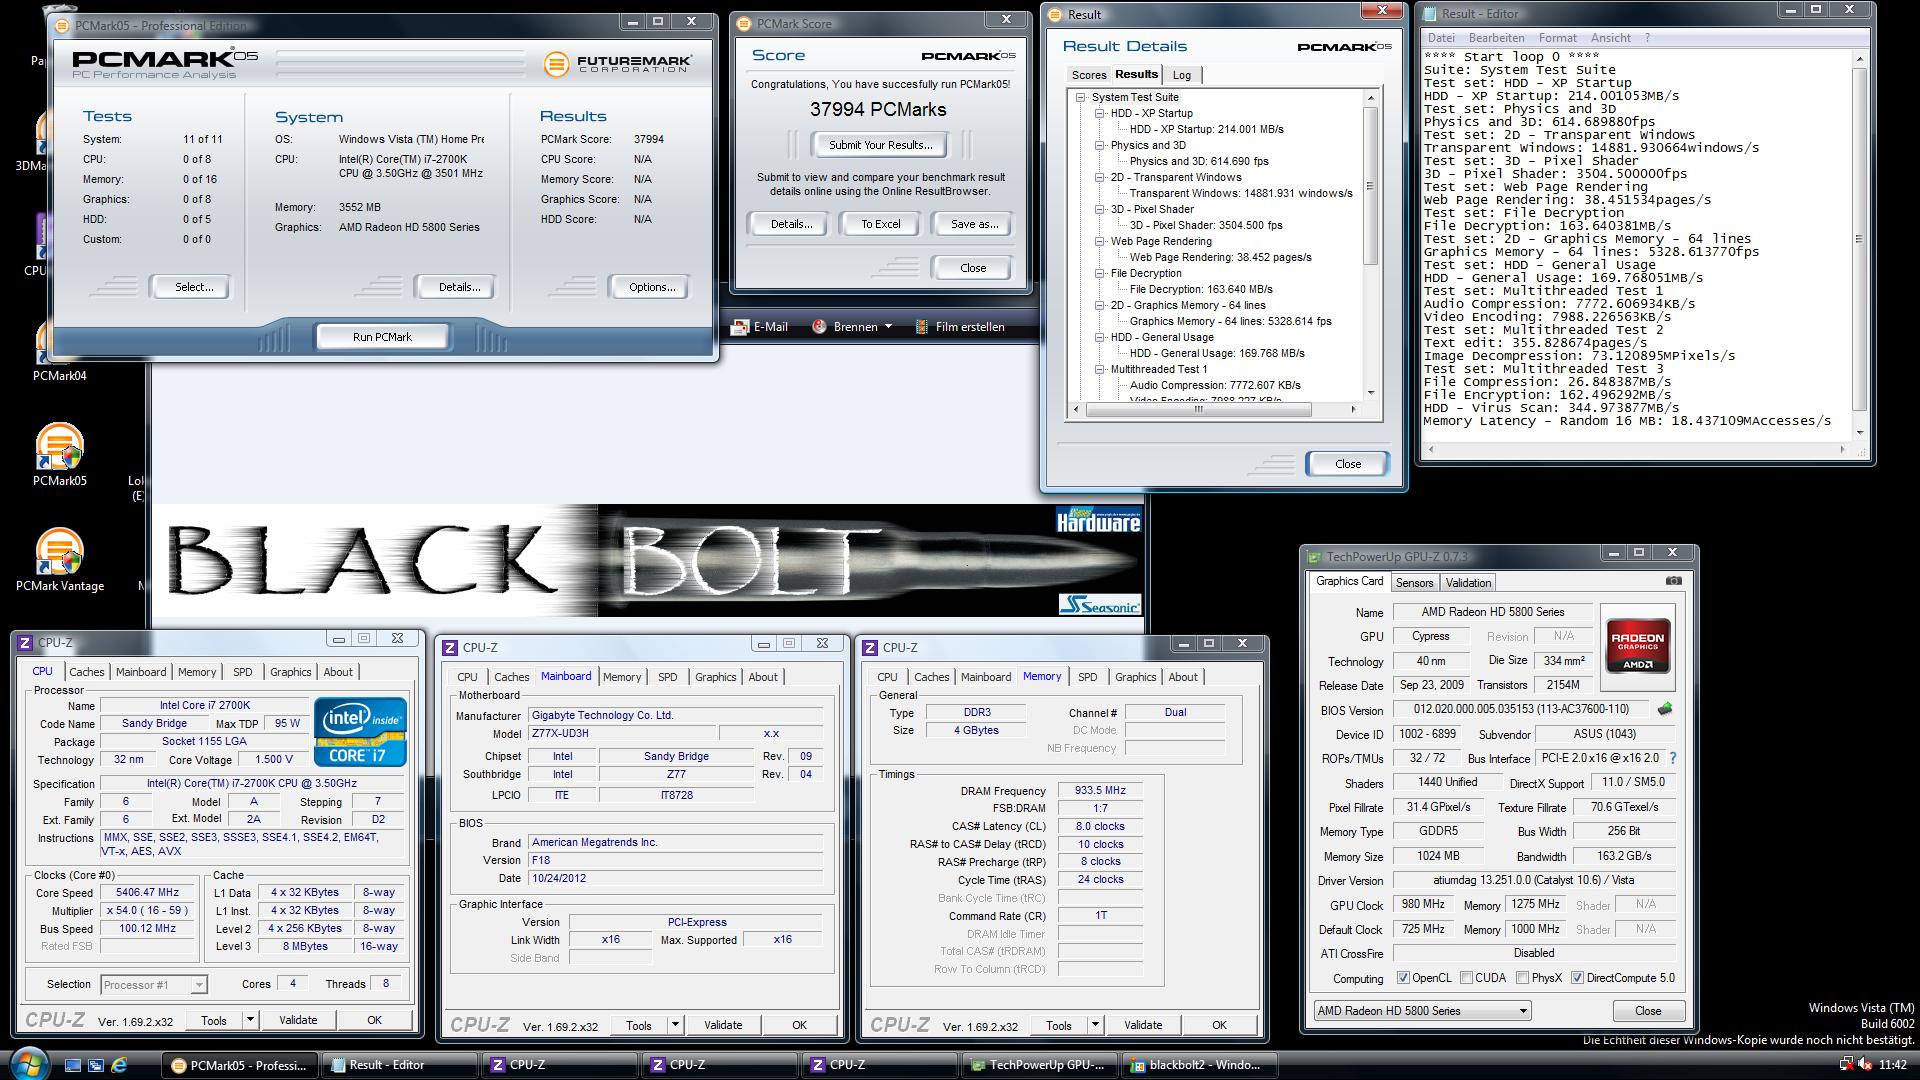Screen dimensions: 1920x1080
Task: Click Select... button under Tests
Action: coord(194,287)
